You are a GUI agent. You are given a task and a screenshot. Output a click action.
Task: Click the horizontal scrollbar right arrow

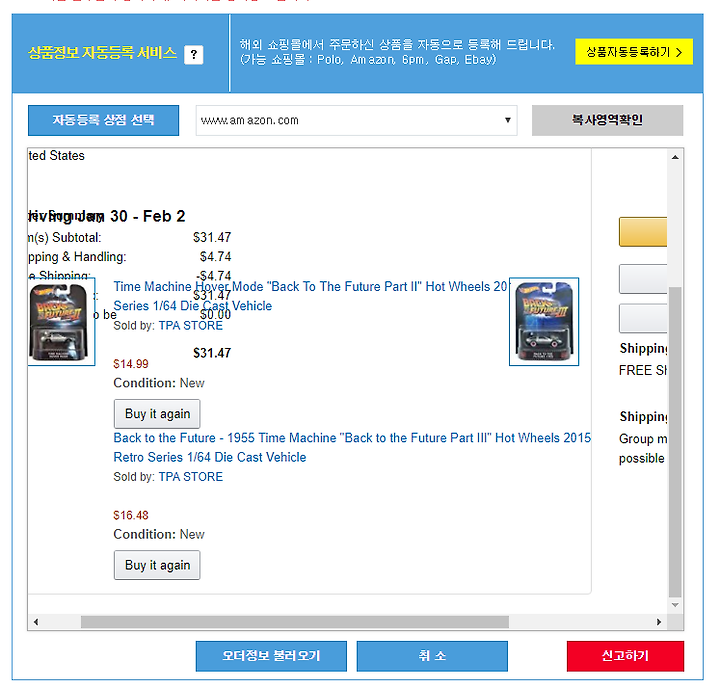point(659,622)
